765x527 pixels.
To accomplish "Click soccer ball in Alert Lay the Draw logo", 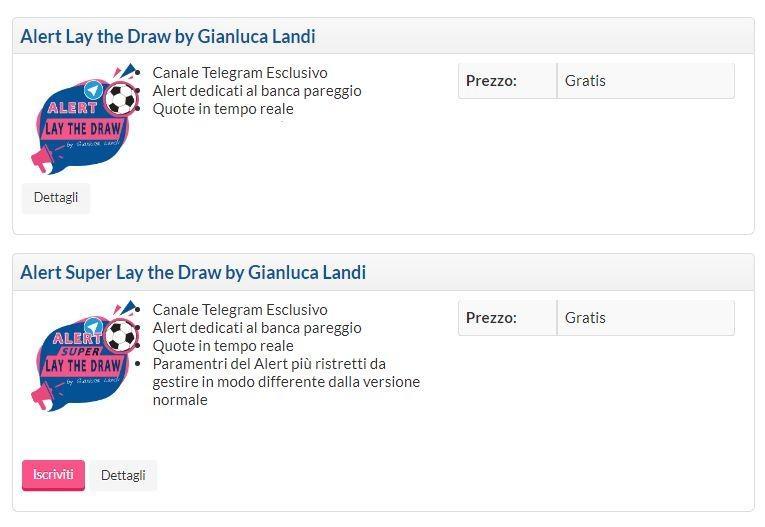I will point(121,98).
